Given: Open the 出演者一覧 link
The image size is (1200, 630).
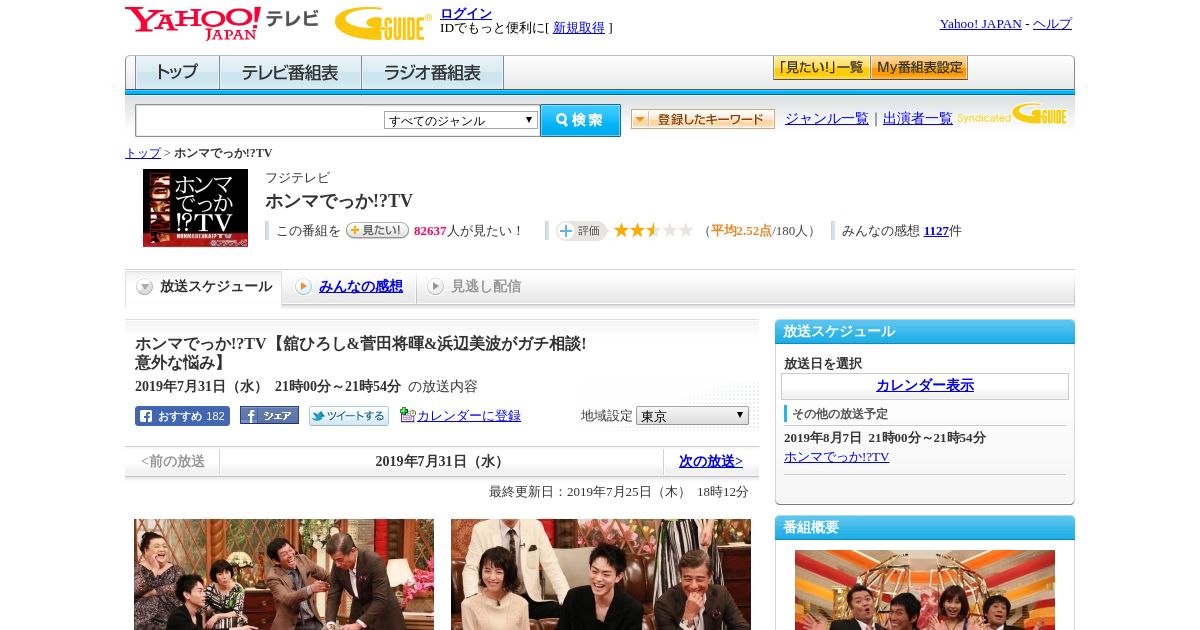Looking at the screenshot, I should [918, 118].
